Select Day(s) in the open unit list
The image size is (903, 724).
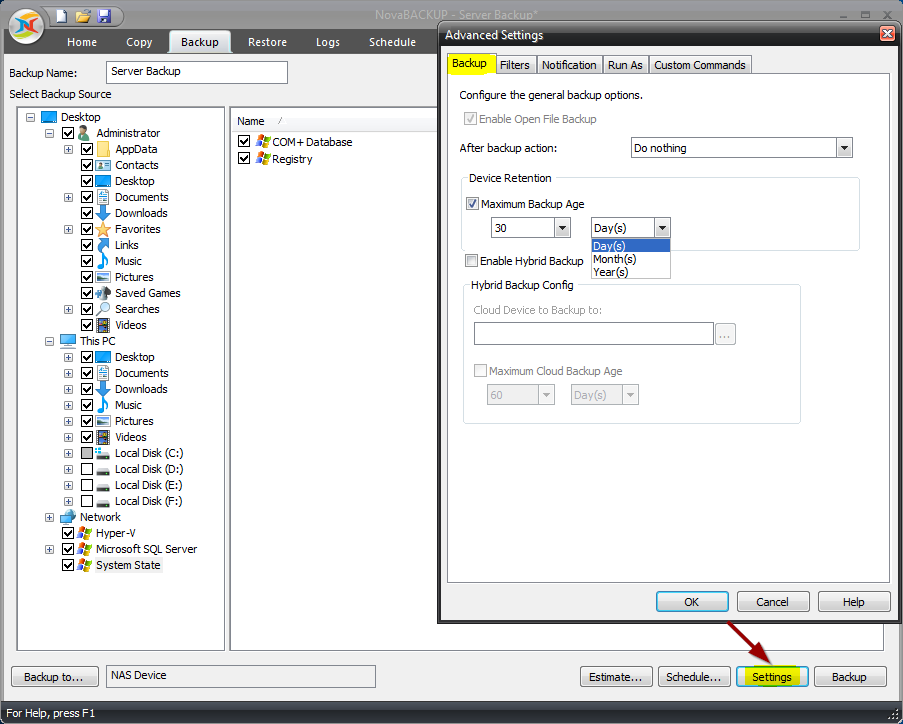pyautogui.click(x=631, y=246)
